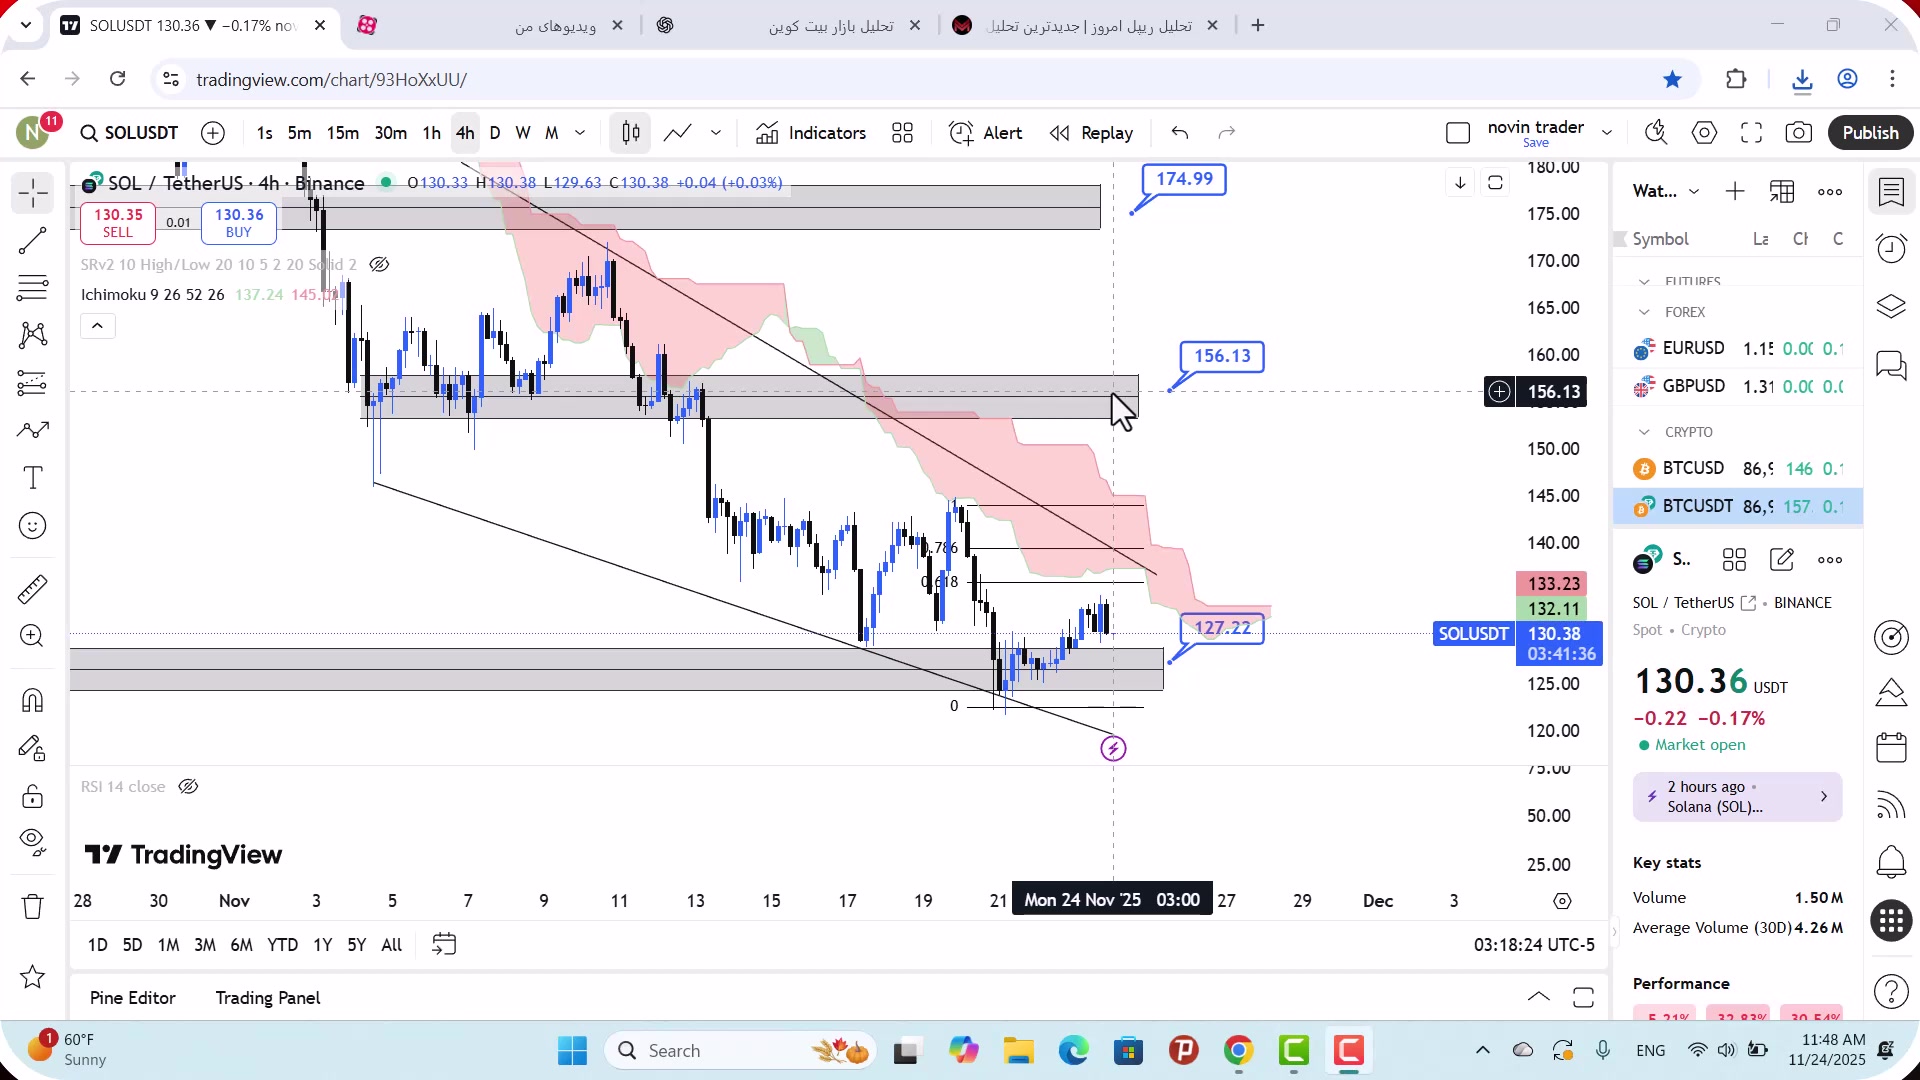Open the Pine Editor tab
This screenshot has width=1920, height=1080.
(x=132, y=998)
